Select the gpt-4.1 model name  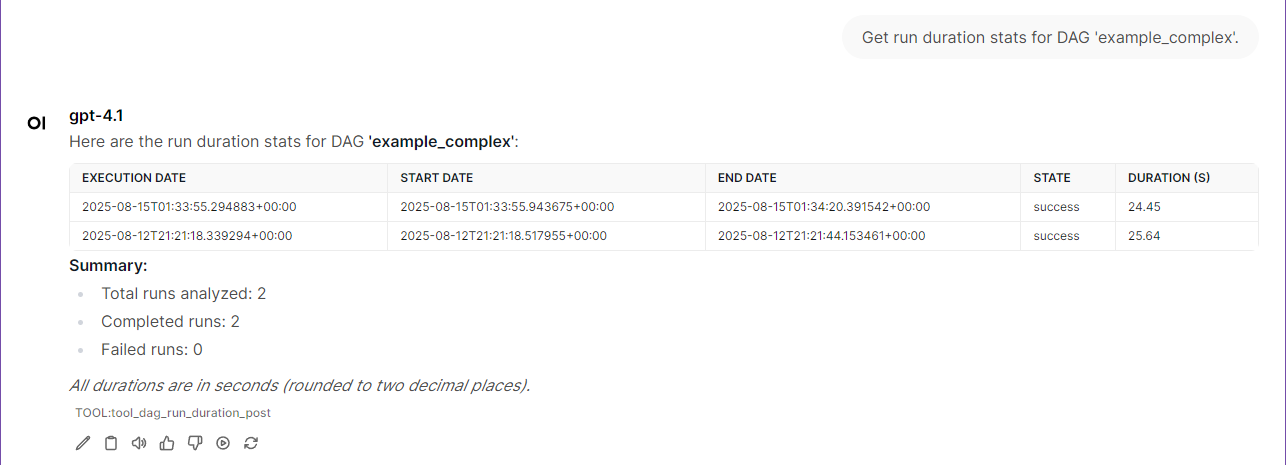[96, 115]
